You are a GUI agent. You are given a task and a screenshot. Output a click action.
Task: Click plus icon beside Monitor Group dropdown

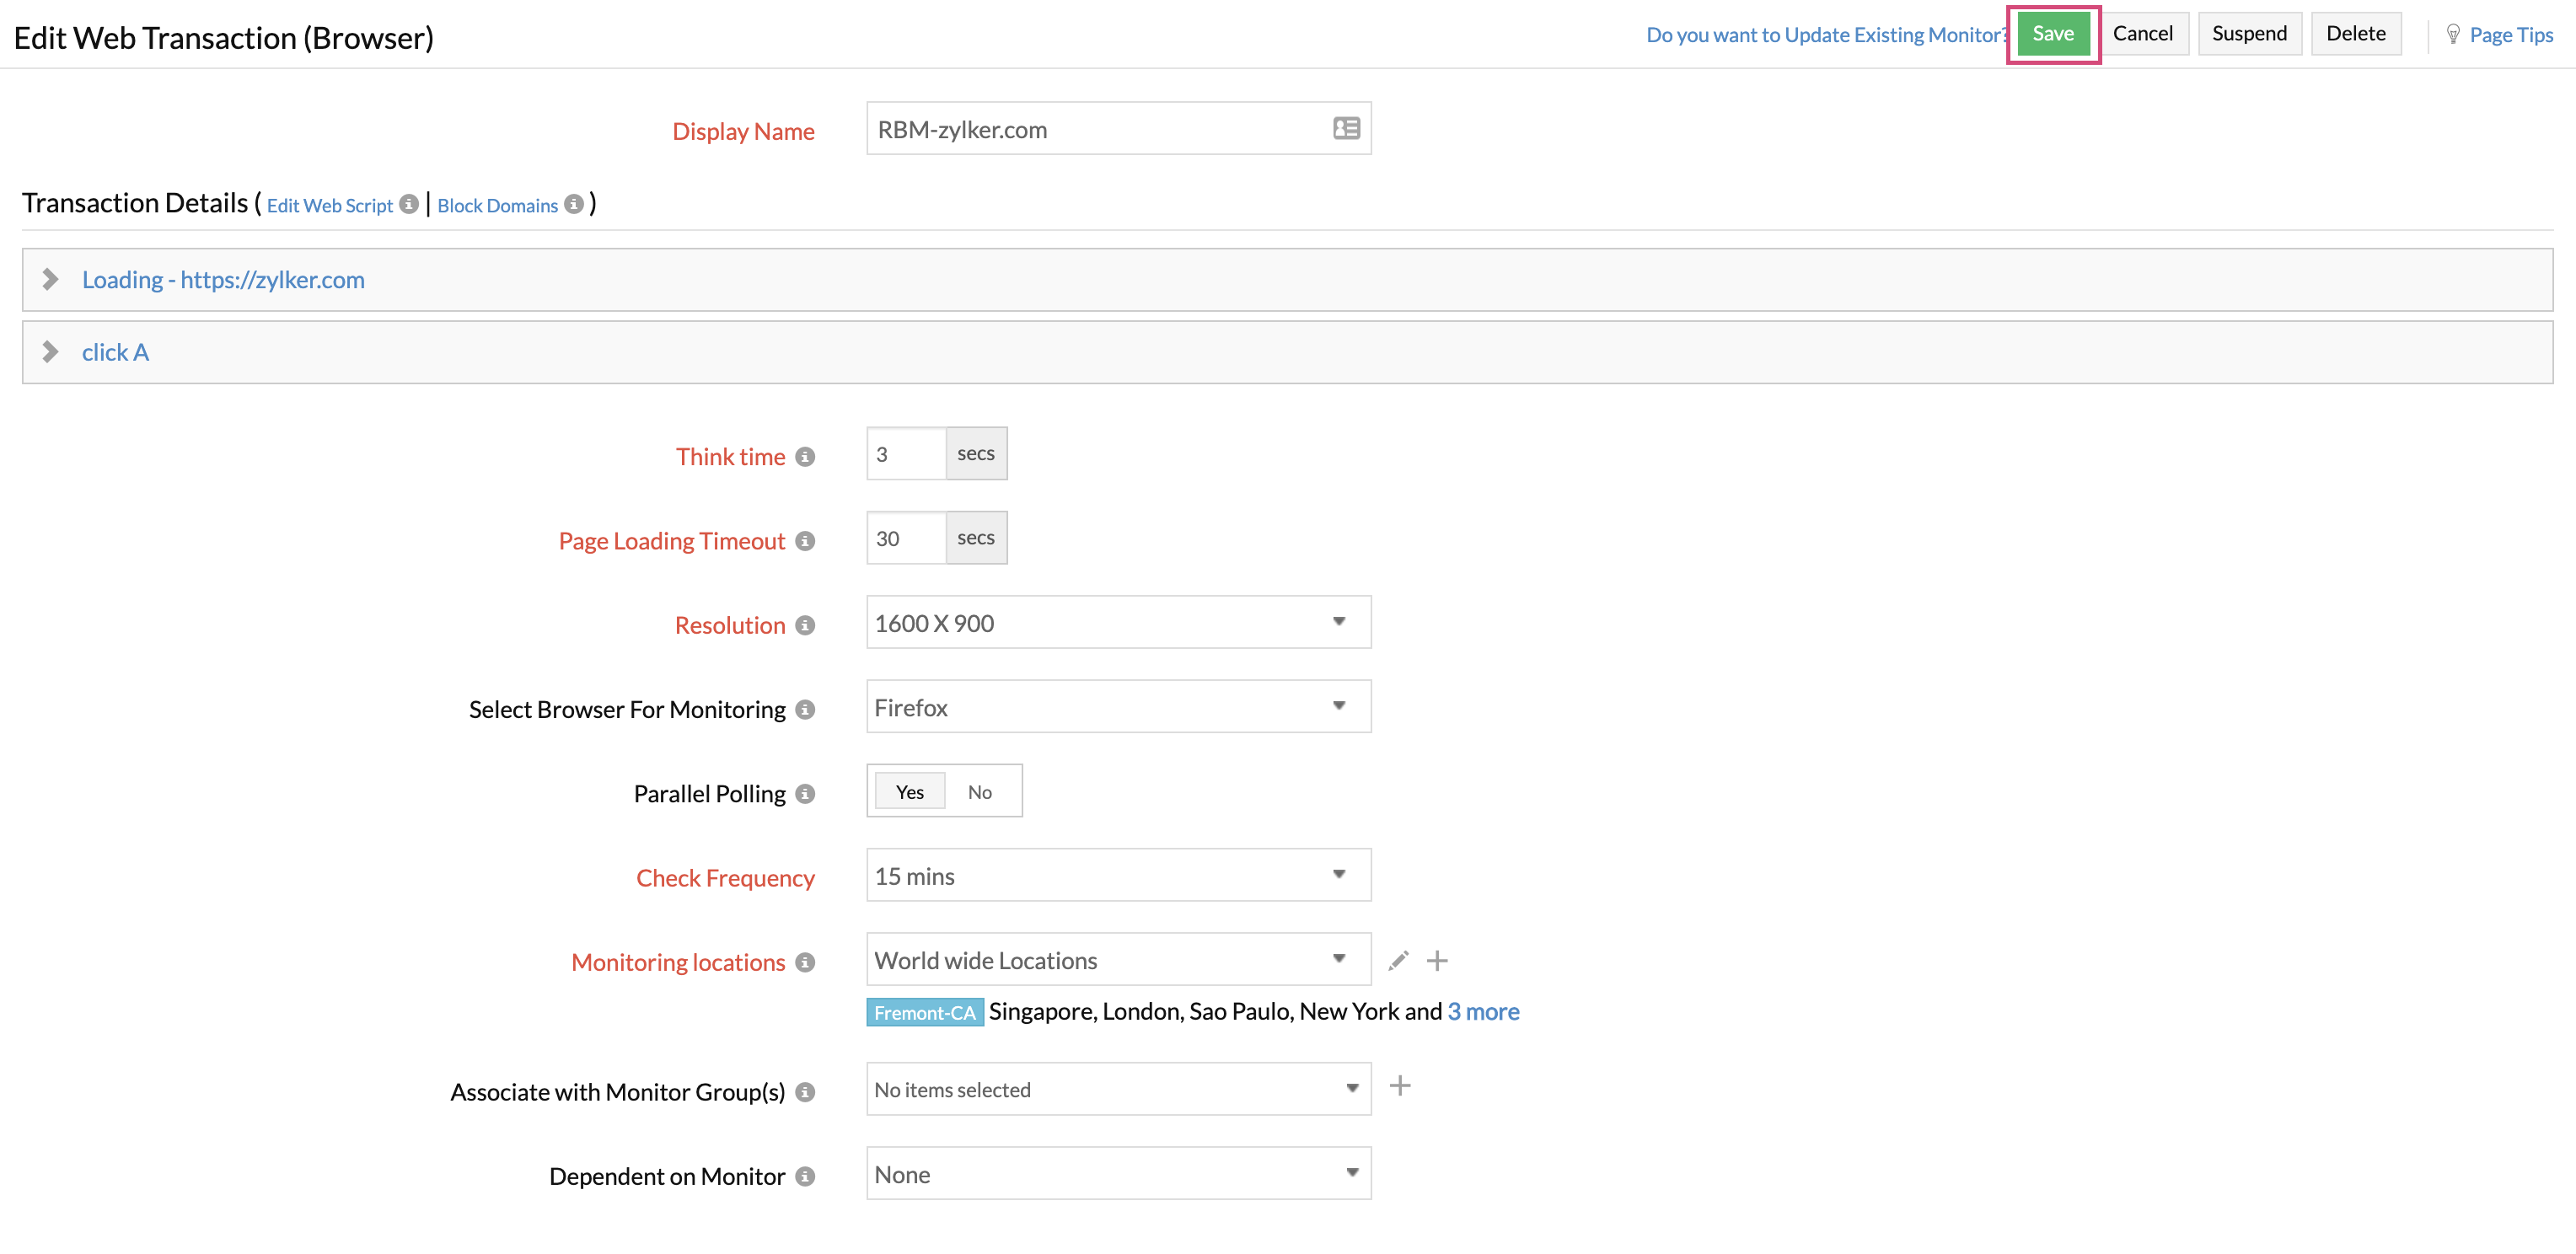(x=1399, y=1086)
